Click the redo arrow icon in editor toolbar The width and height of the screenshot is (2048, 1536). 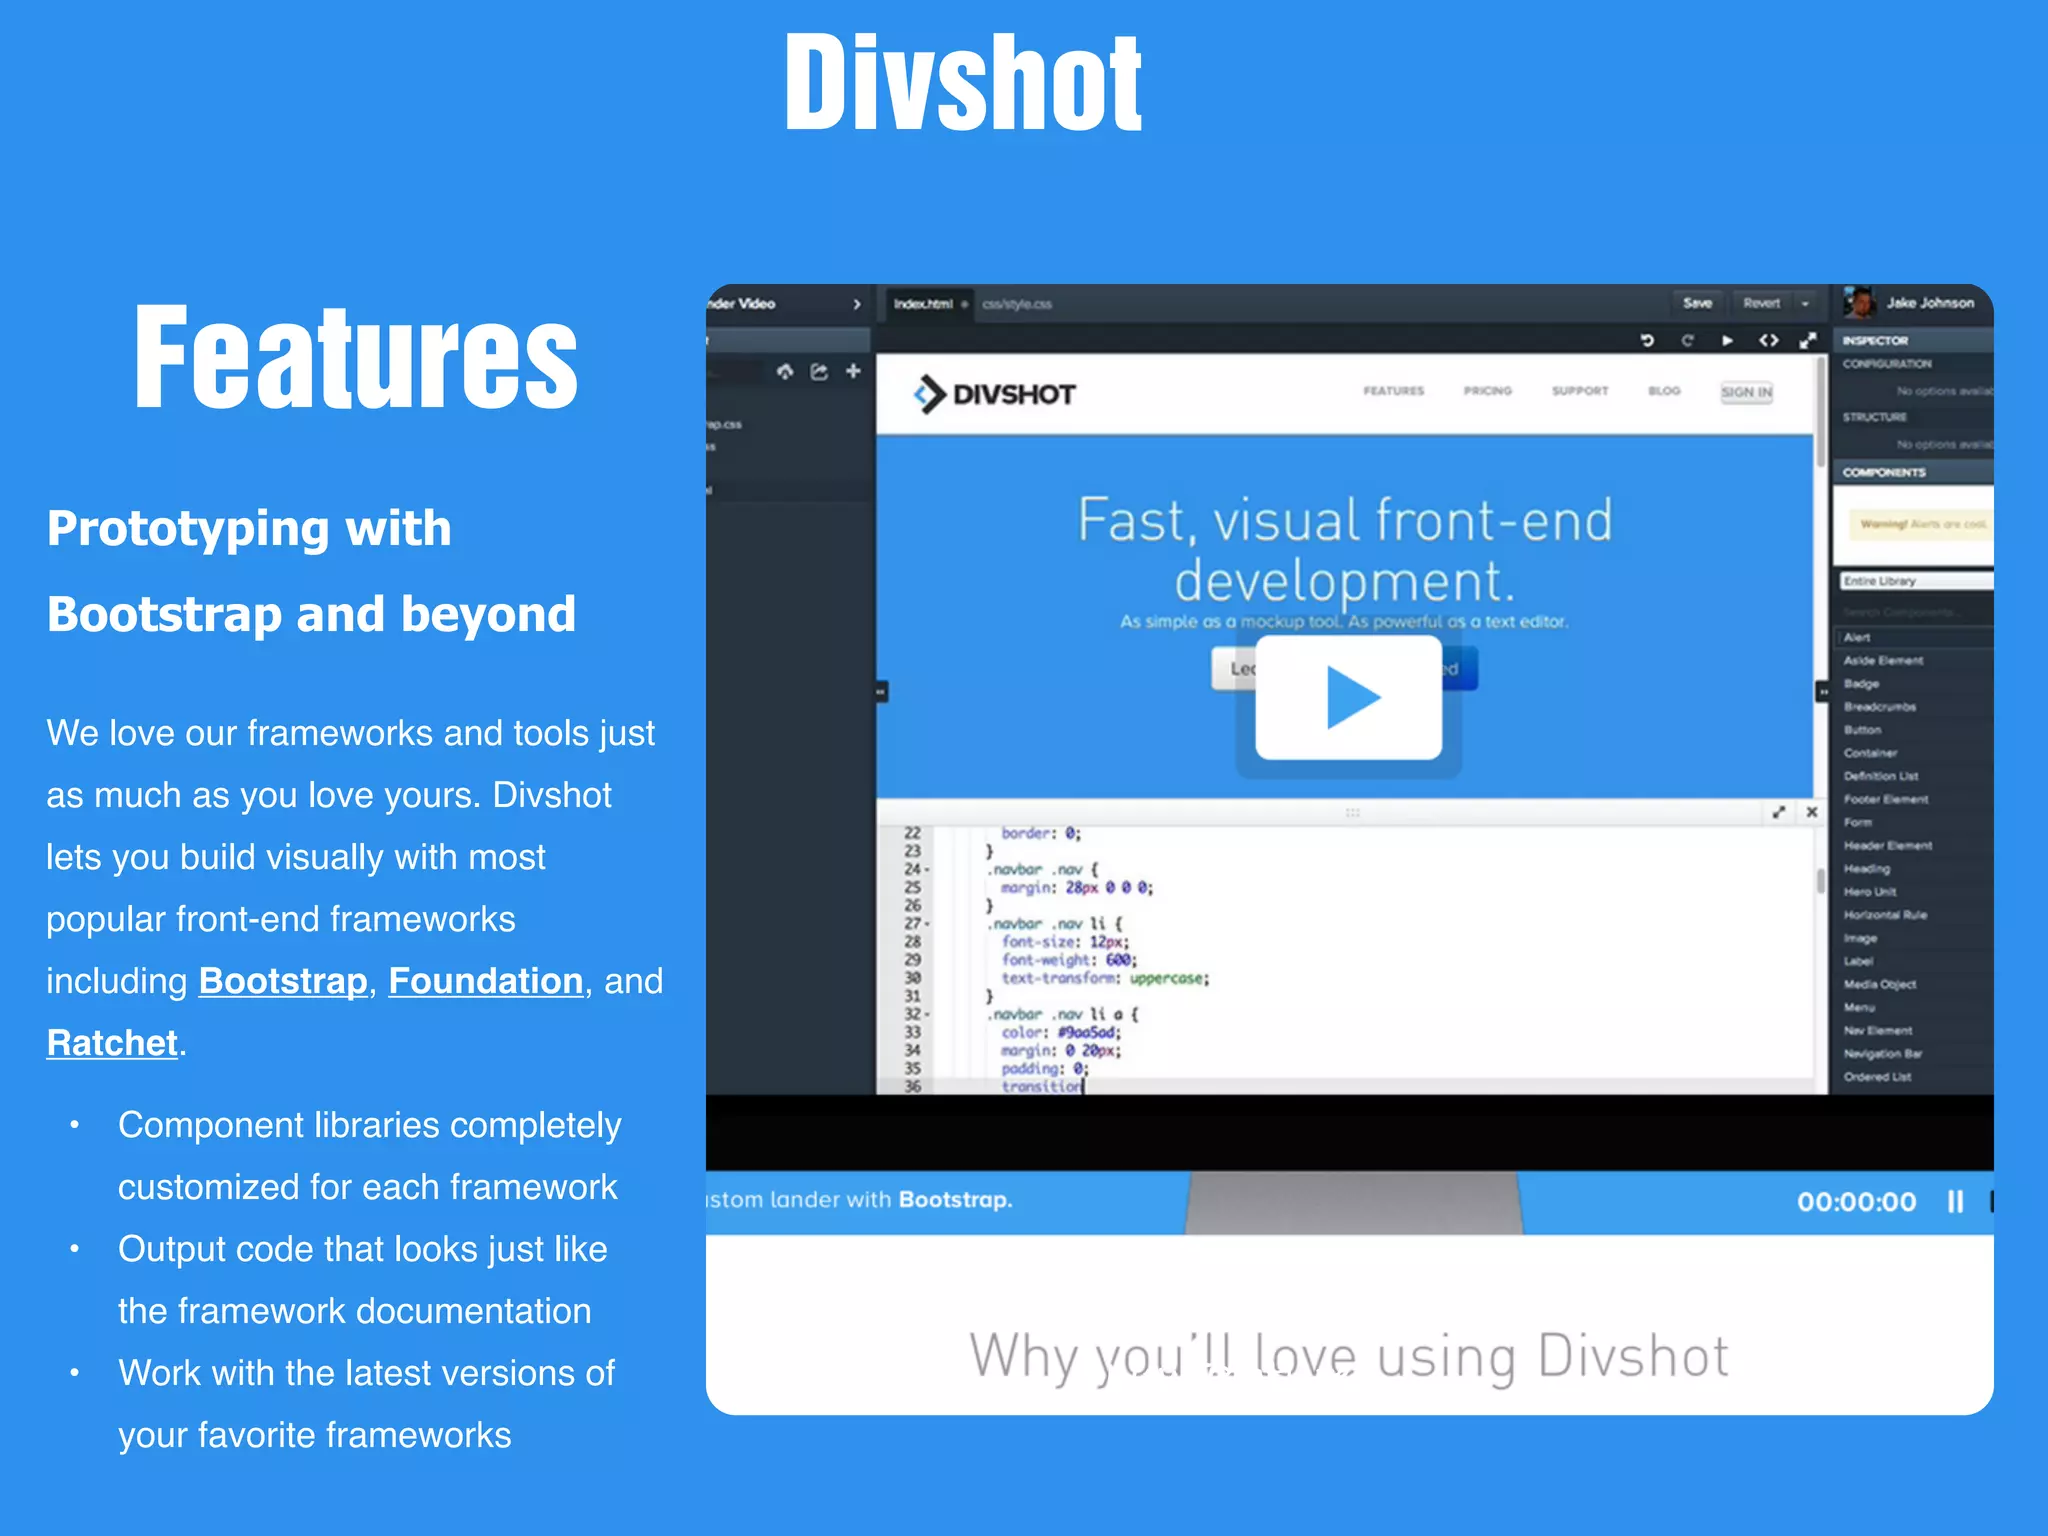pos(1687,340)
